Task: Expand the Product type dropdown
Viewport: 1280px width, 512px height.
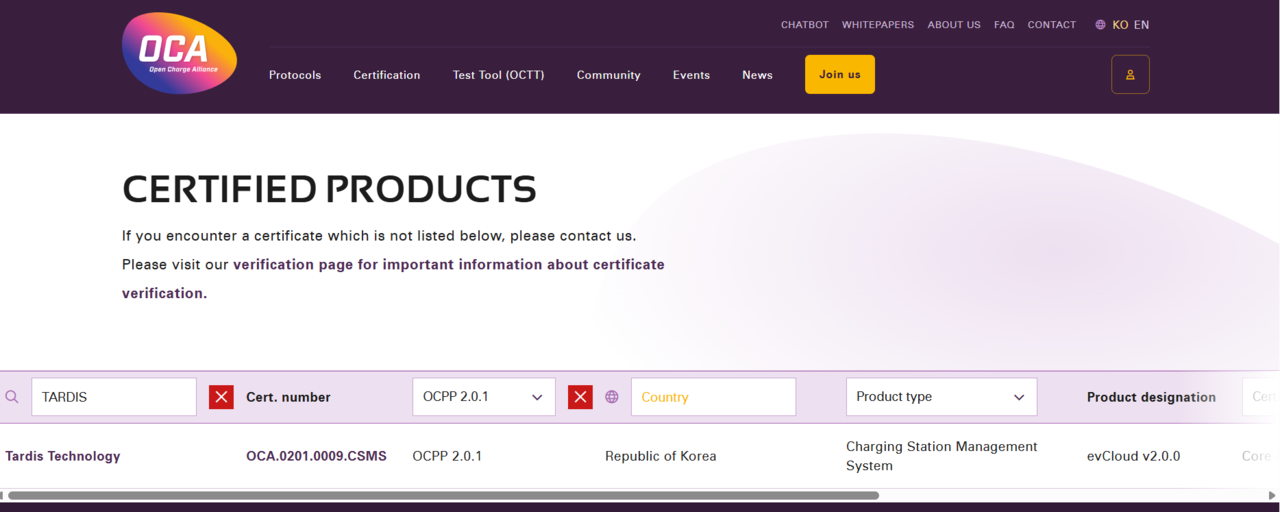Action: (941, 397)
